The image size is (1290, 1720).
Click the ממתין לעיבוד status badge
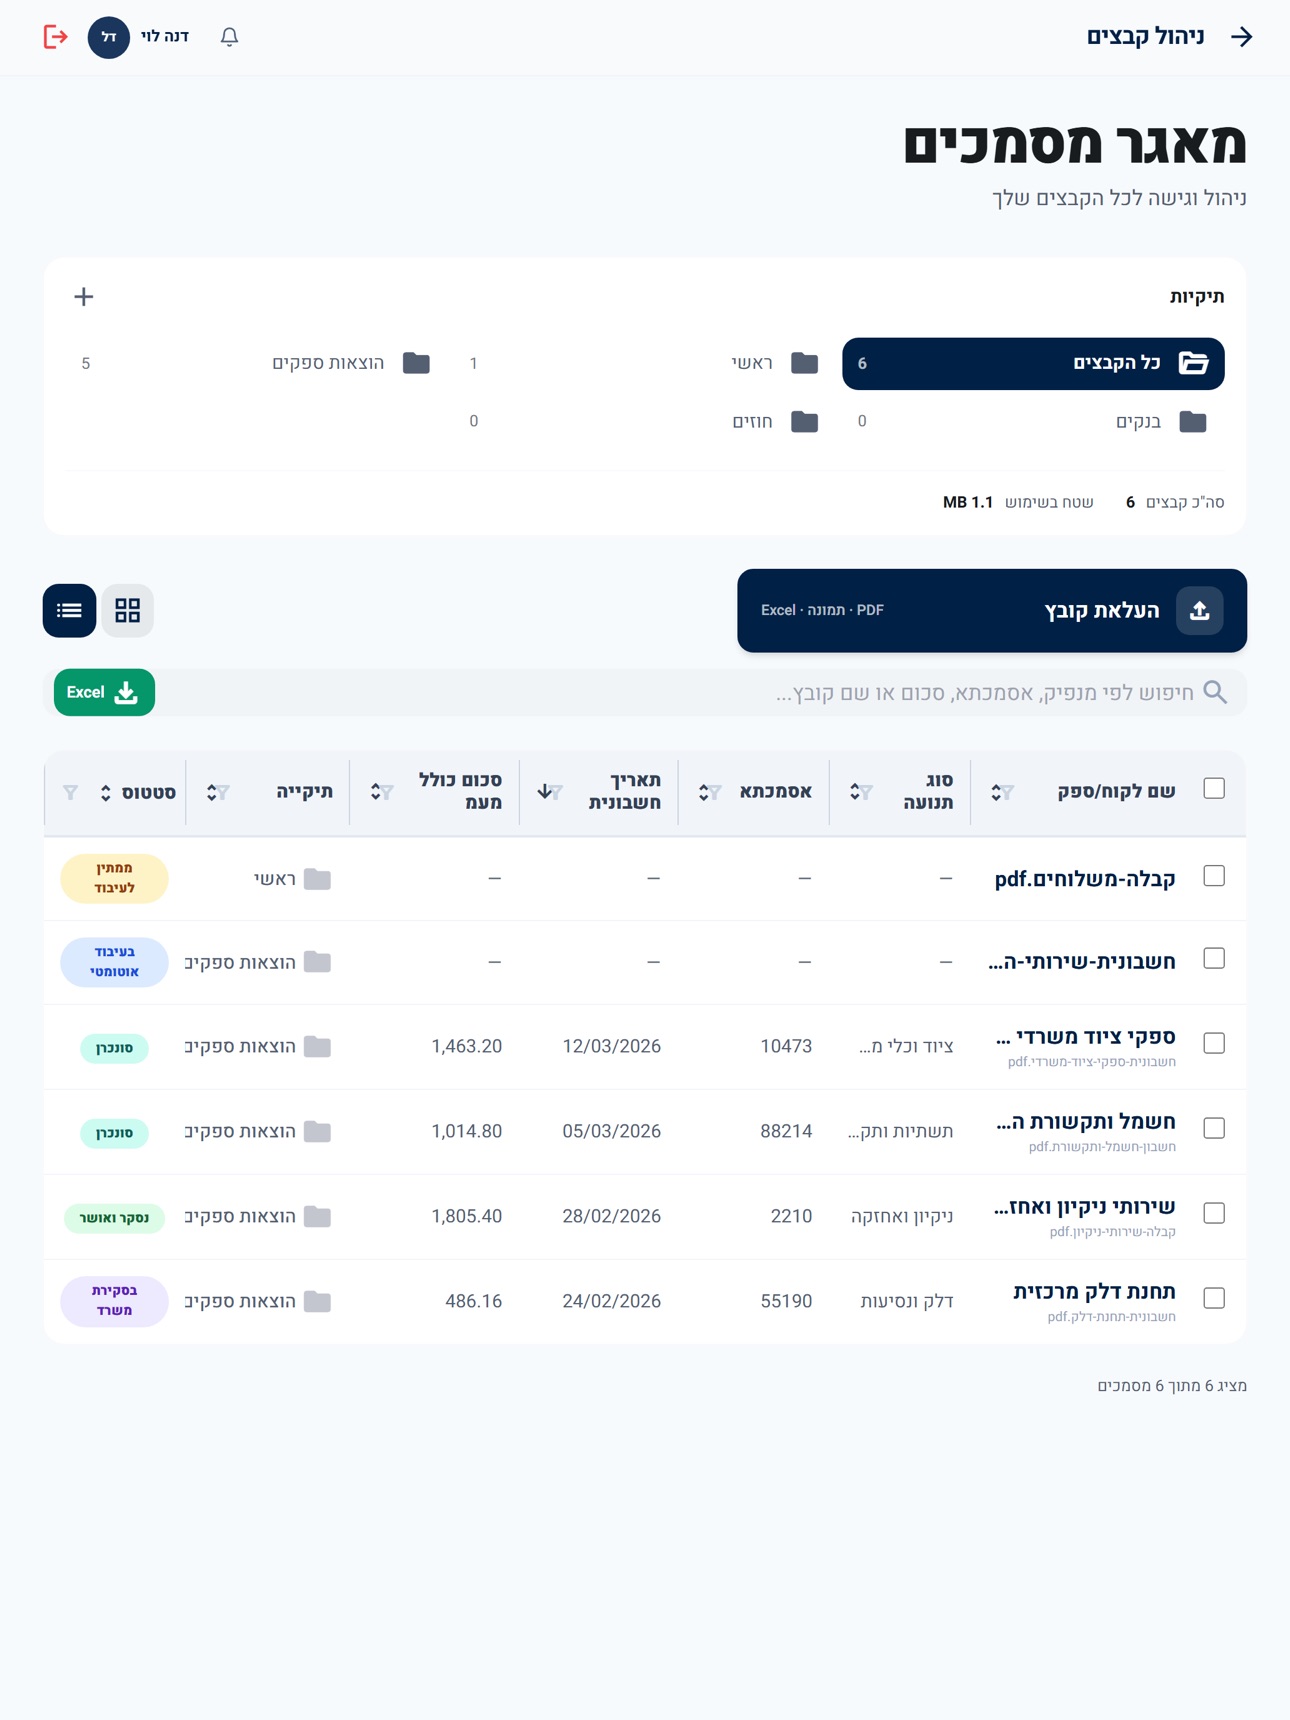pyautogui.click(x=114, y=879)
